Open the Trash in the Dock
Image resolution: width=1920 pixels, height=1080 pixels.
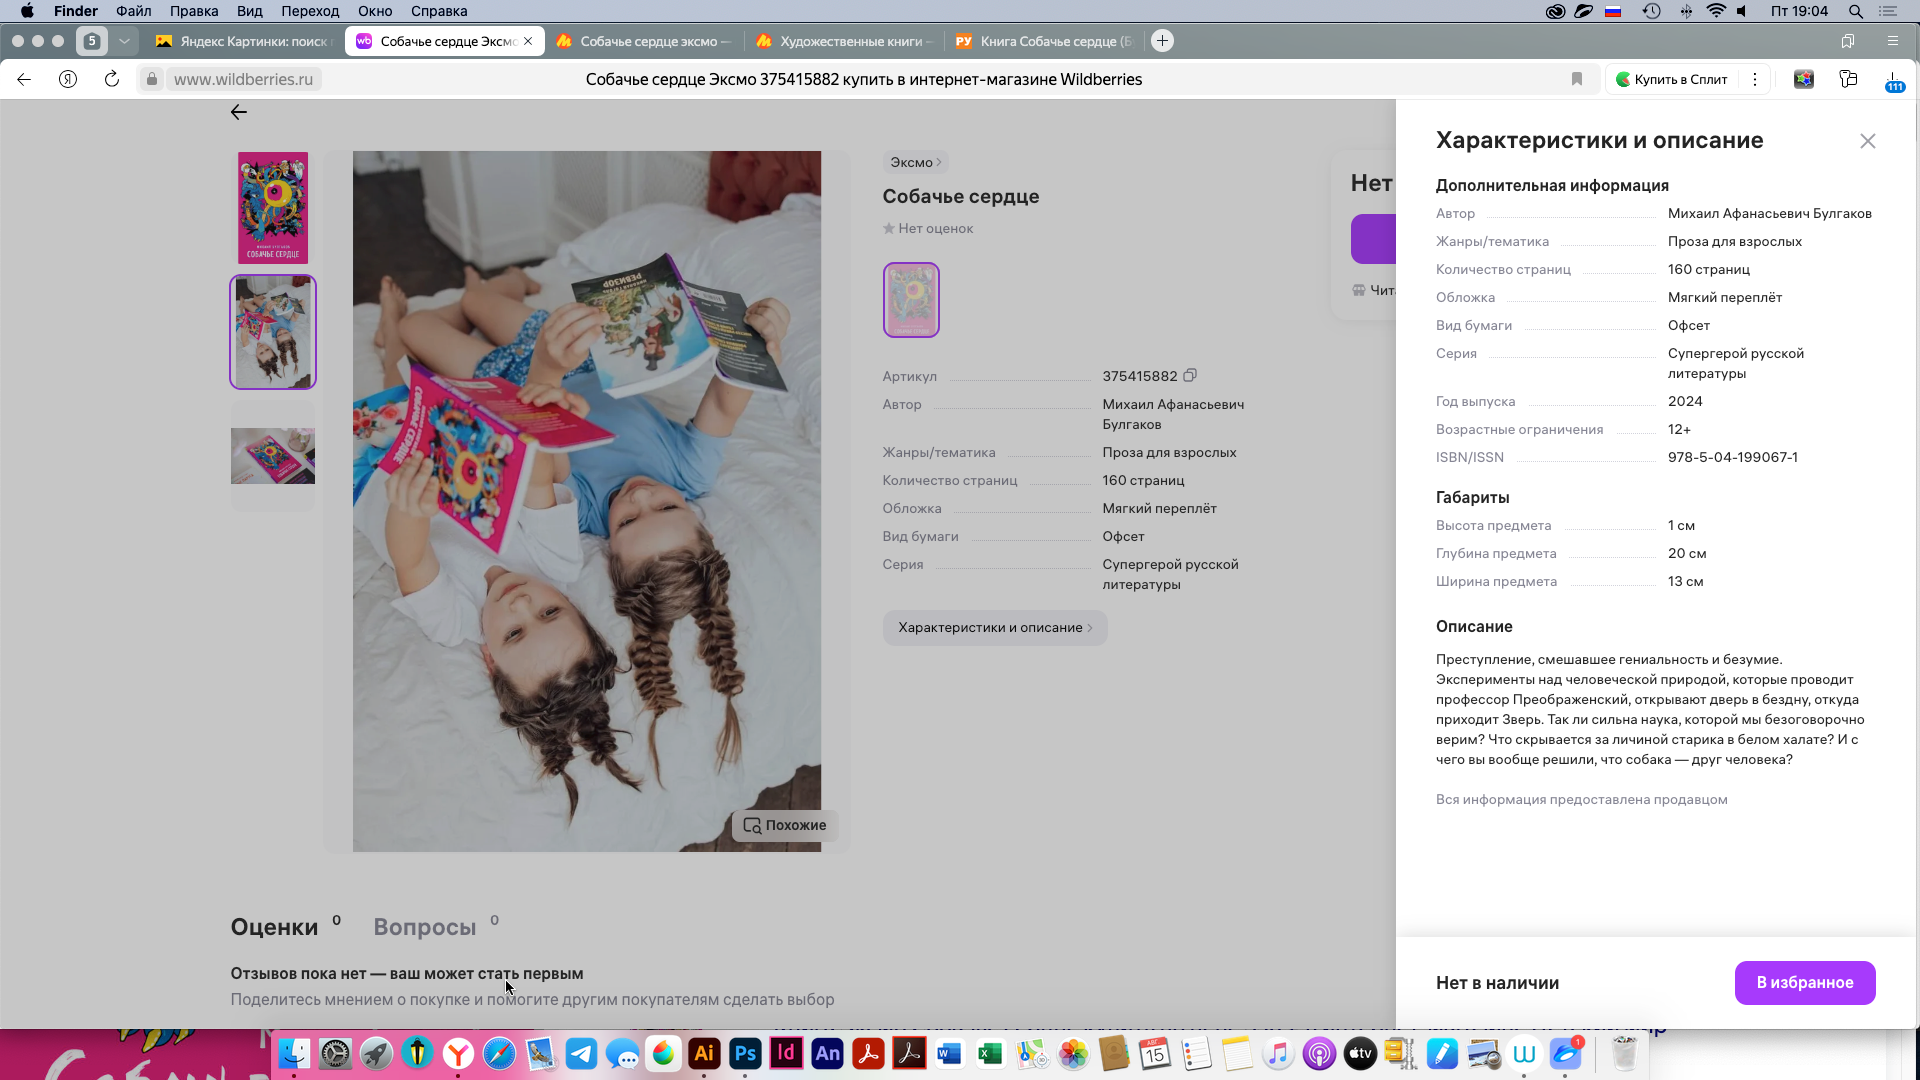pyautogui.click(x=1624, y=1053)
